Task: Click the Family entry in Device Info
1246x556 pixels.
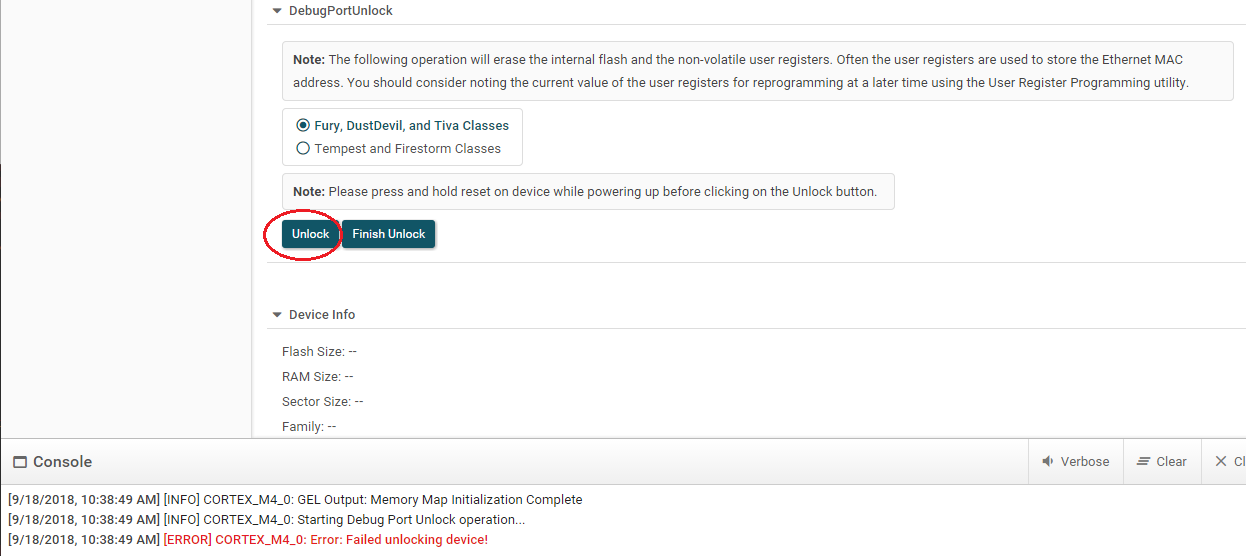Action: (x=309, y=427)
